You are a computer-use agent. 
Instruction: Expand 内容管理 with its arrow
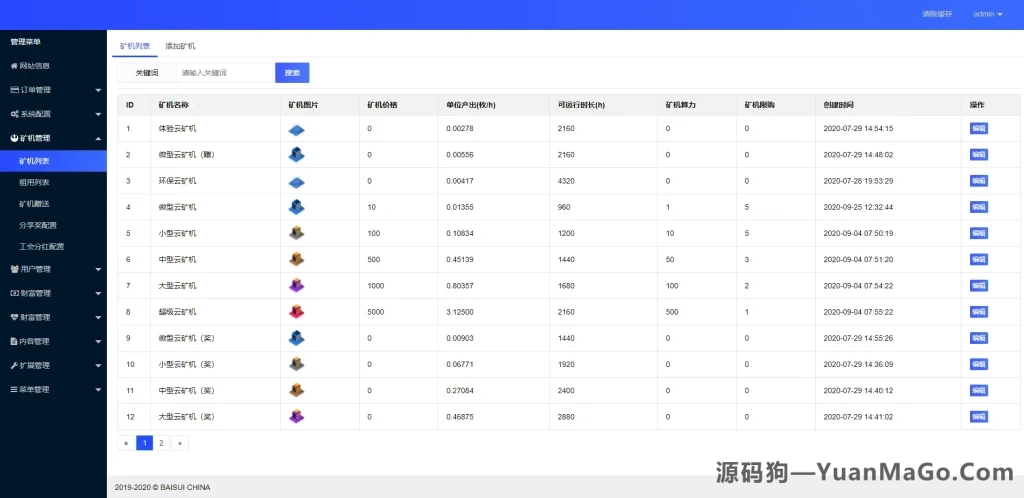(x=98, y=341)
